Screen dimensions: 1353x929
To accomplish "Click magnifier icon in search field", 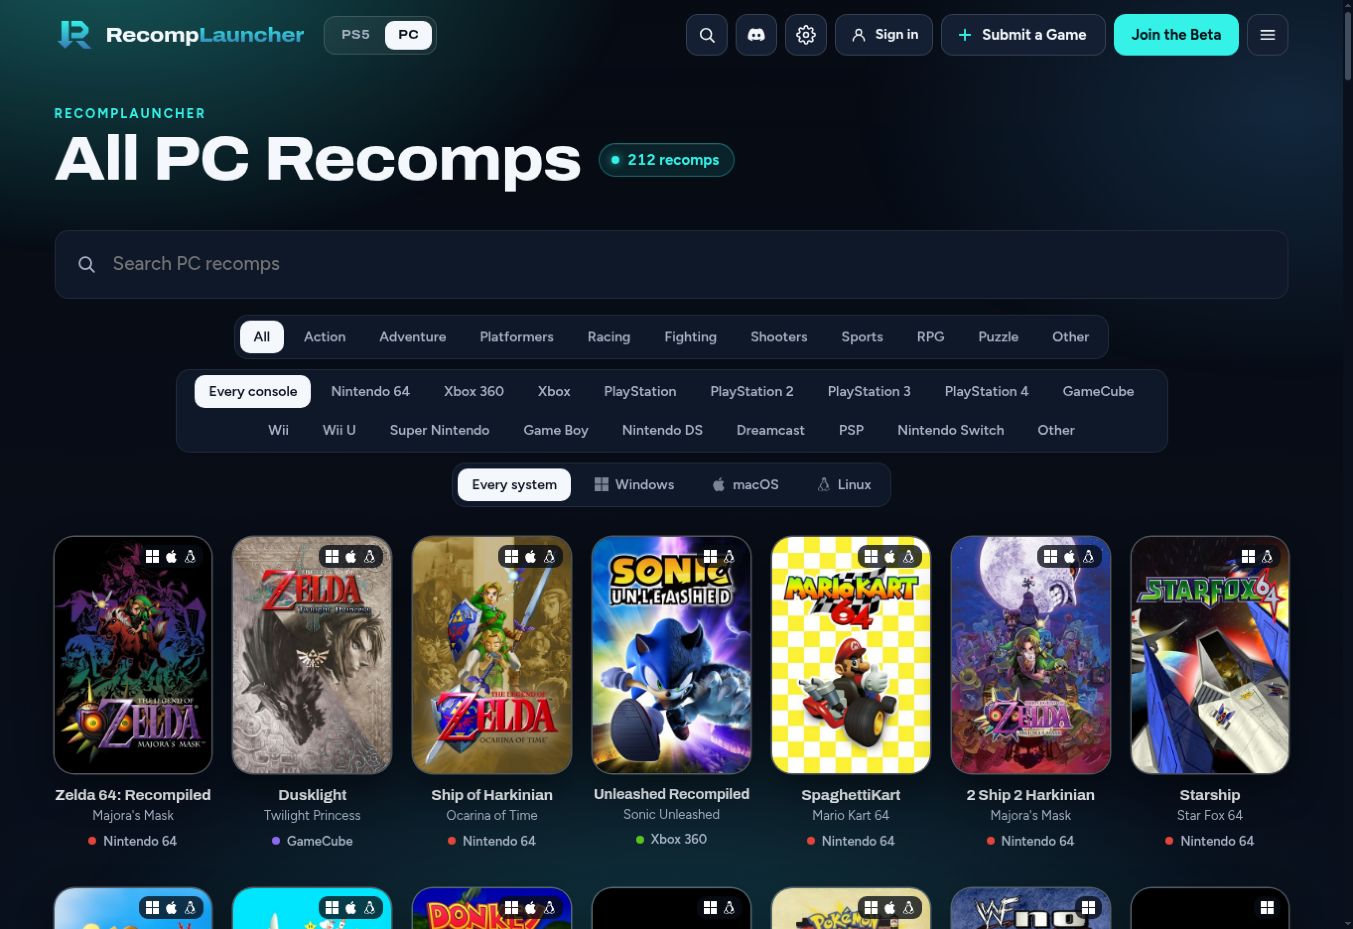I will (x=87, y=264).
